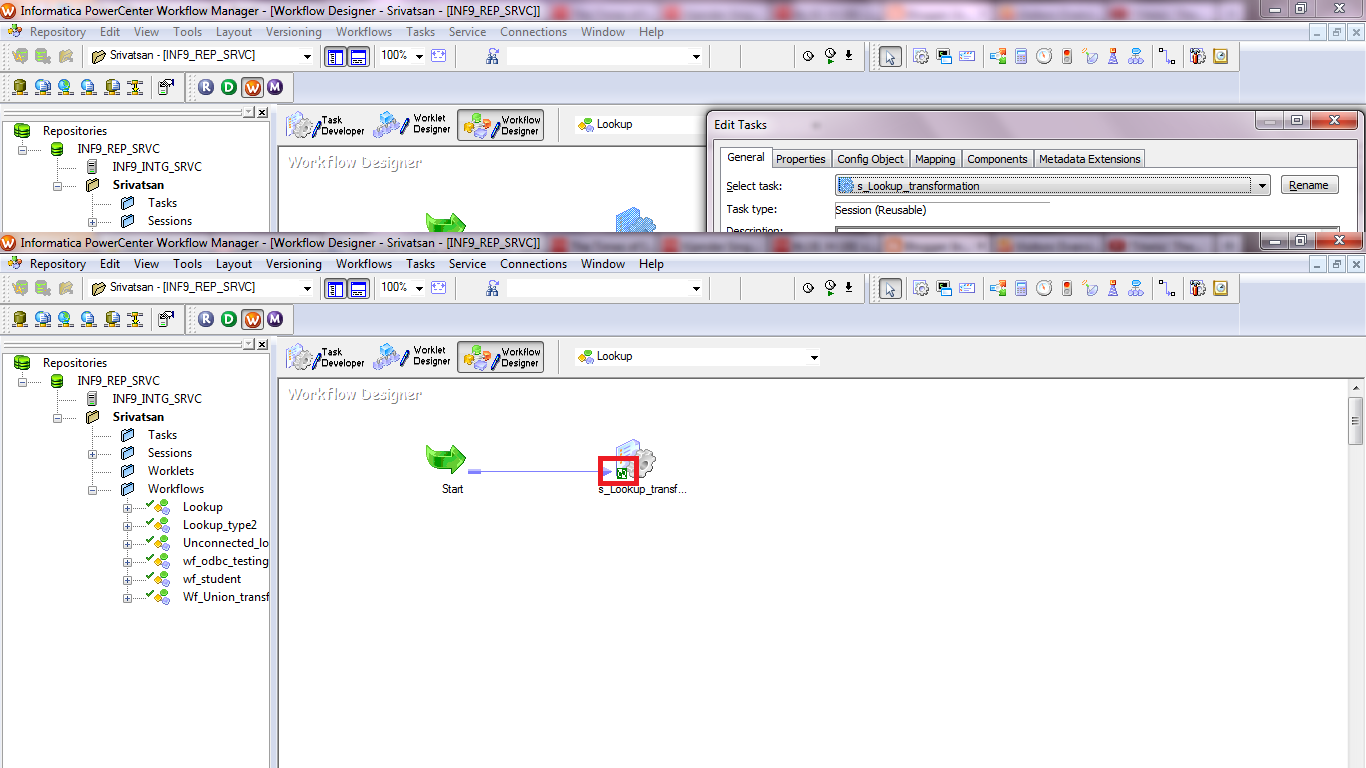Select the Create Email task tool
Viewport: 1366px width, 768px height.
(966, 288)
